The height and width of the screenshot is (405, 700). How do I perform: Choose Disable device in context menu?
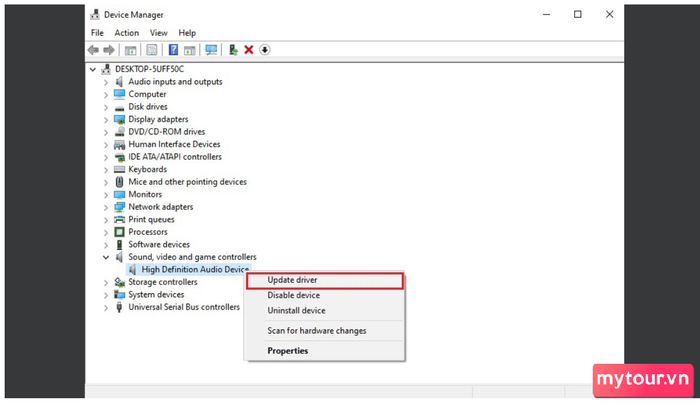pos(325,295)
